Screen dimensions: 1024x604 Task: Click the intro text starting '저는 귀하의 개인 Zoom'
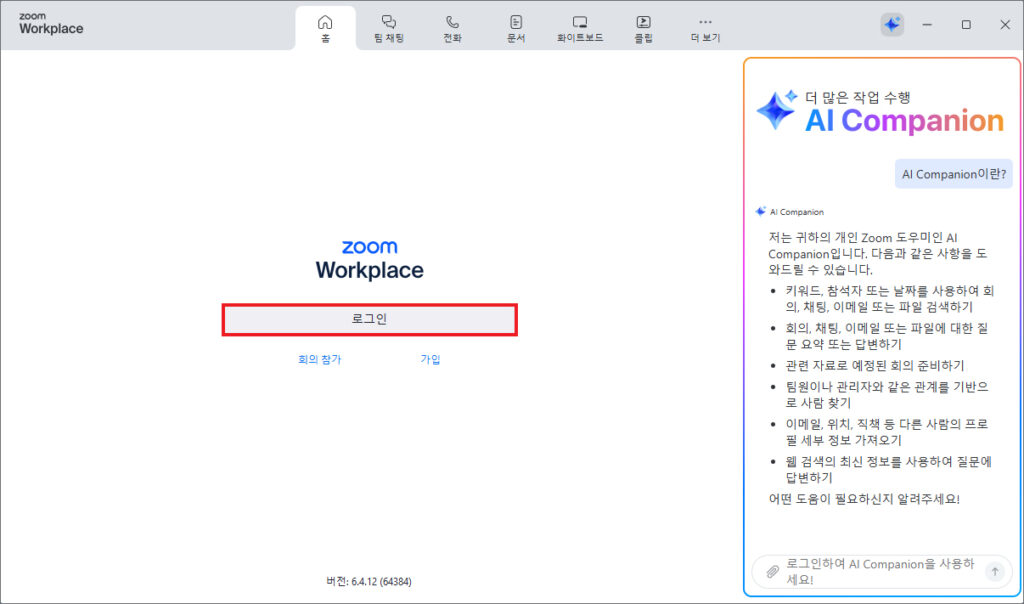click(877, 253)
